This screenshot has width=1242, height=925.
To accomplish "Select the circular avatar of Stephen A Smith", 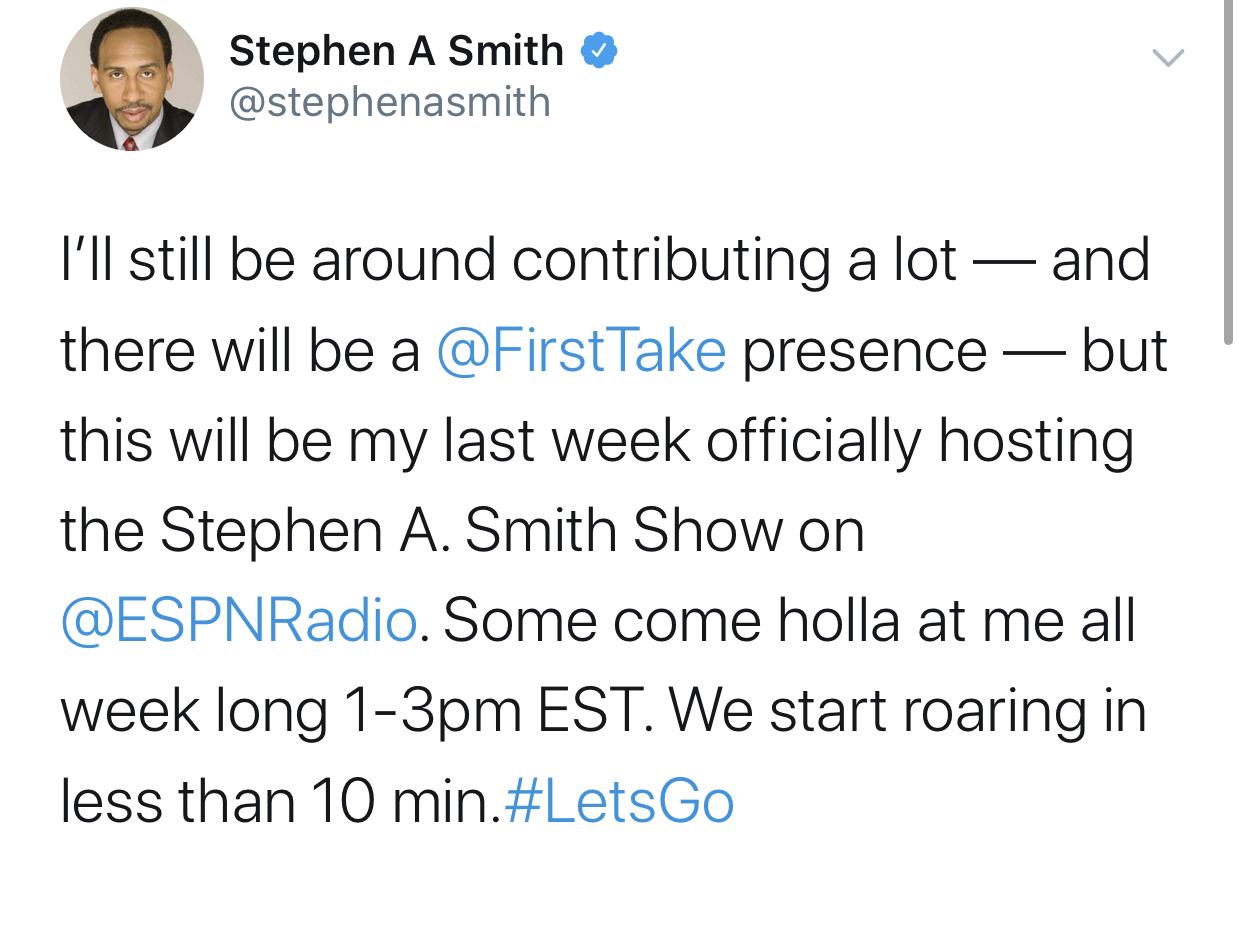I will [132, 78].
